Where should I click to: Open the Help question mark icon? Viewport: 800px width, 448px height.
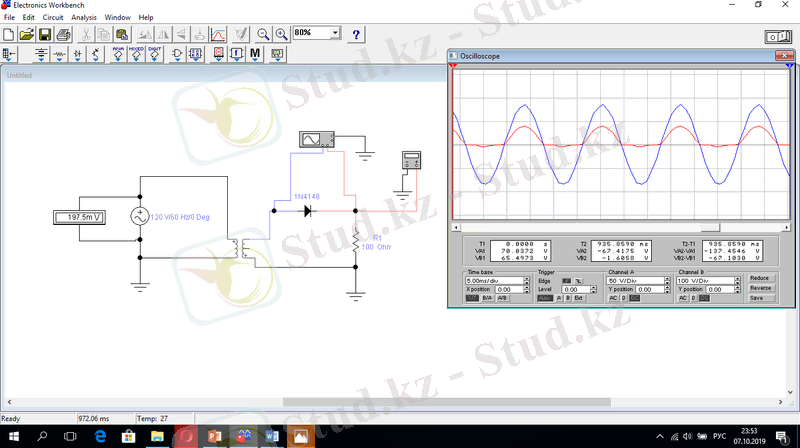click(356, 34)
